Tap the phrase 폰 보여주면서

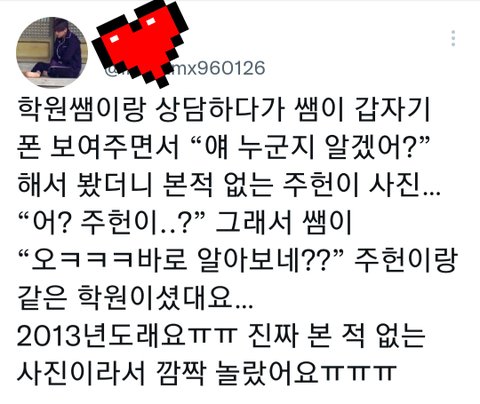point(98,147)
